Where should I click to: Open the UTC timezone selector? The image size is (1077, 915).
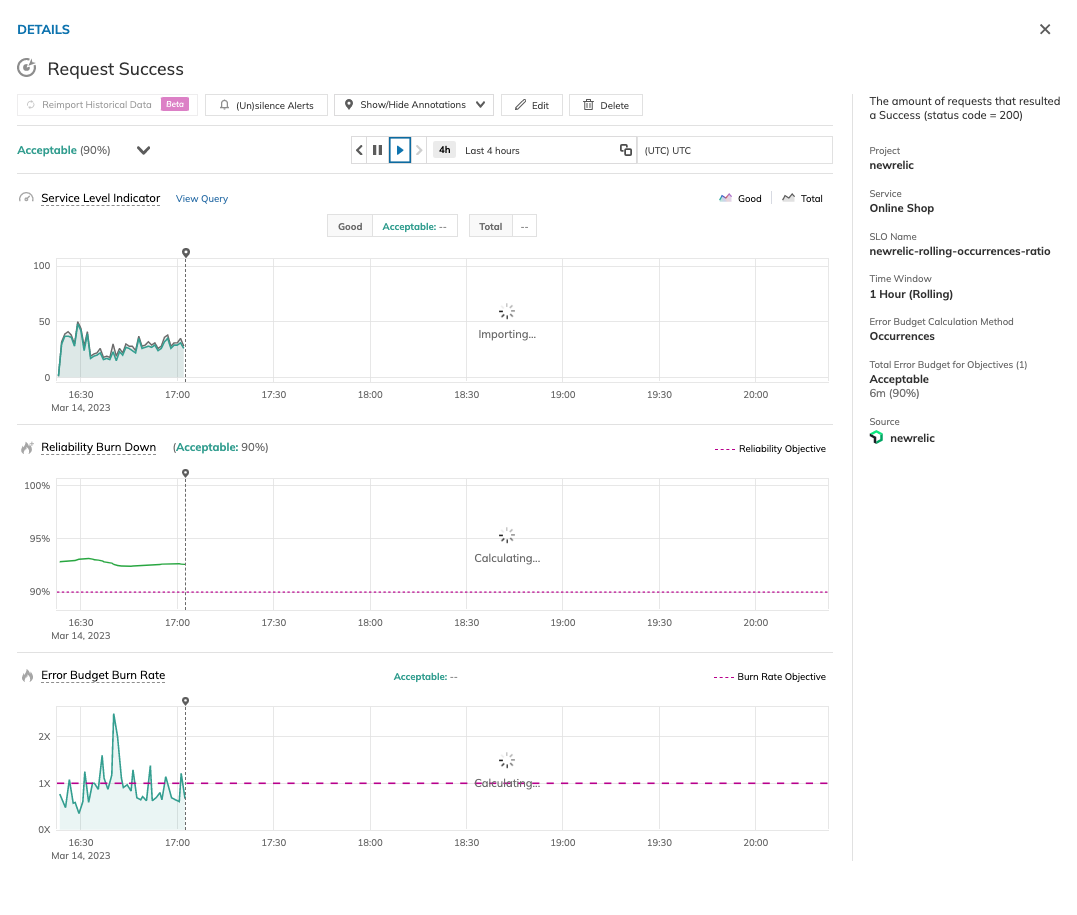(x=734, y=150)
